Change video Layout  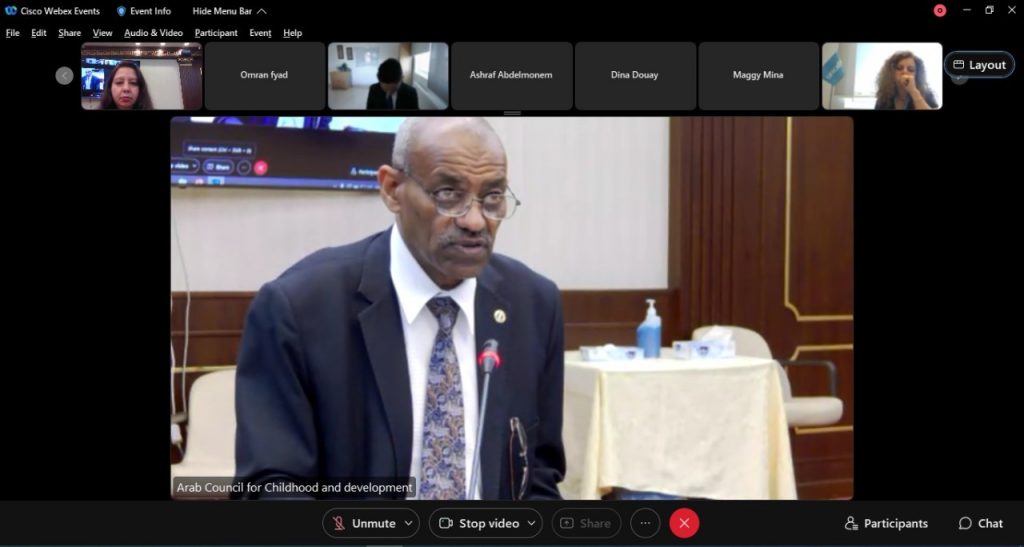click(979, 65)
